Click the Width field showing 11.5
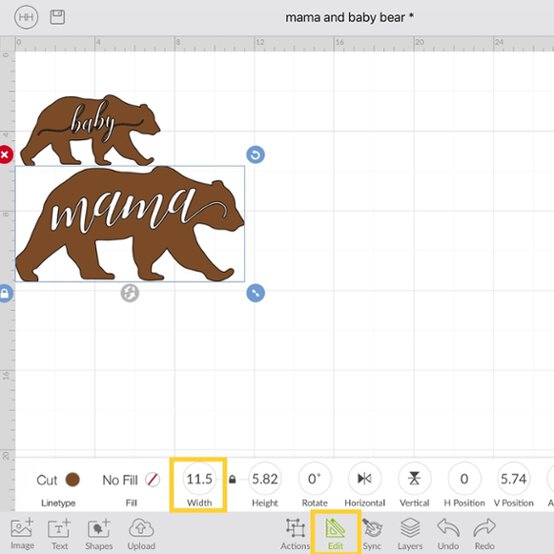 [x=199, y=479]
